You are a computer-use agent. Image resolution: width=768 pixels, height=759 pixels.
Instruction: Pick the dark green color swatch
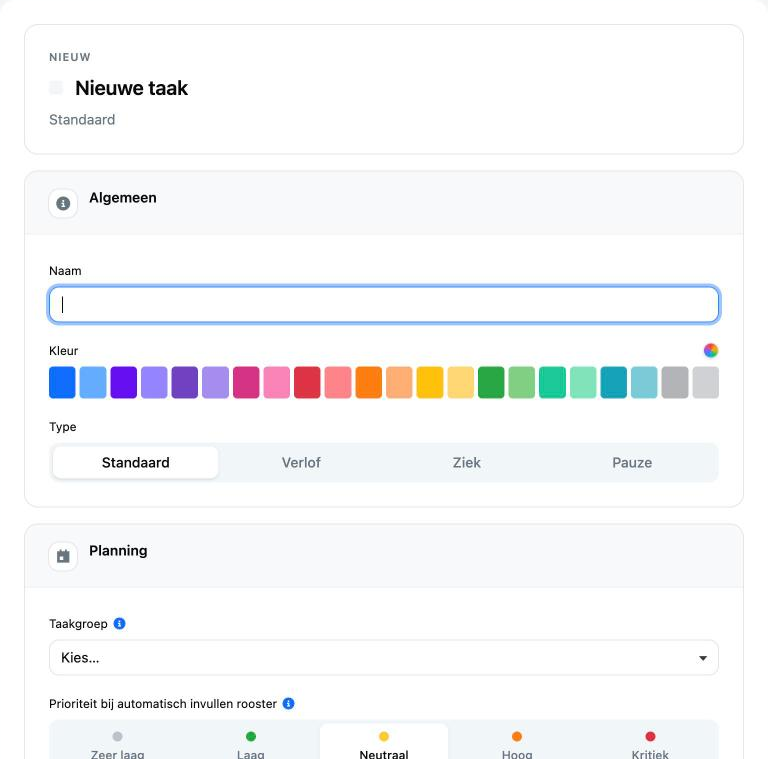click(x=491, y=382)
